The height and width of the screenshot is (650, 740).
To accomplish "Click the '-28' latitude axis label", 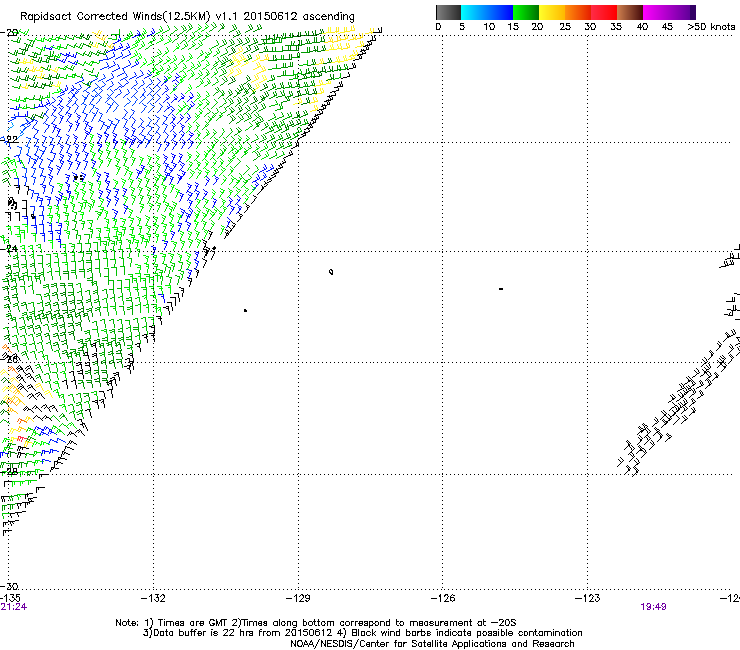I will 9,471.
